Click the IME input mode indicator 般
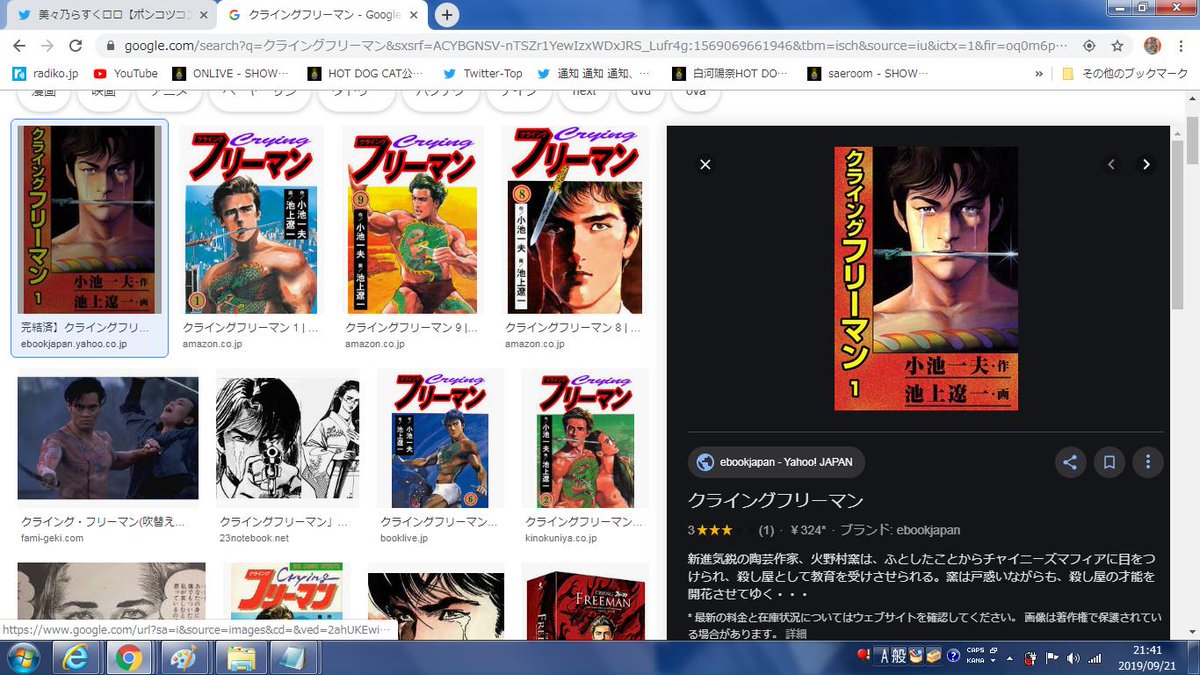Image resolution: width=1200 pixels, height=675 pixels. pos(899,656)
